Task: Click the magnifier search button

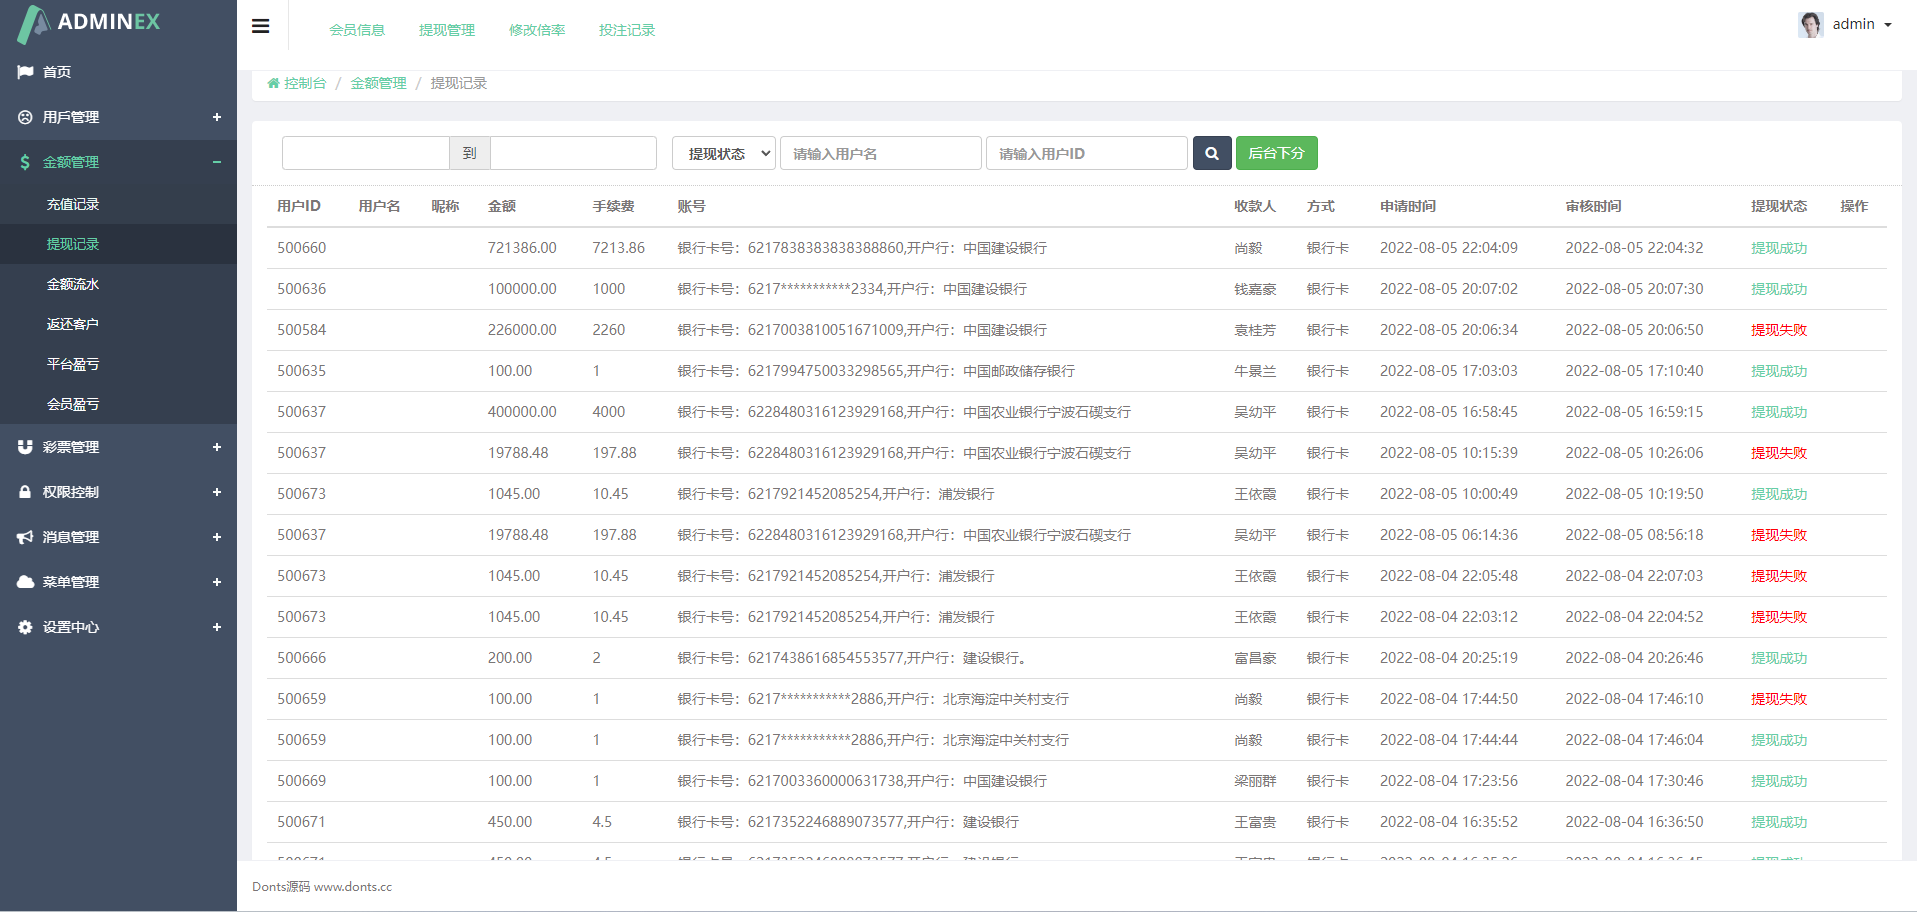Action: [1211, 153]
